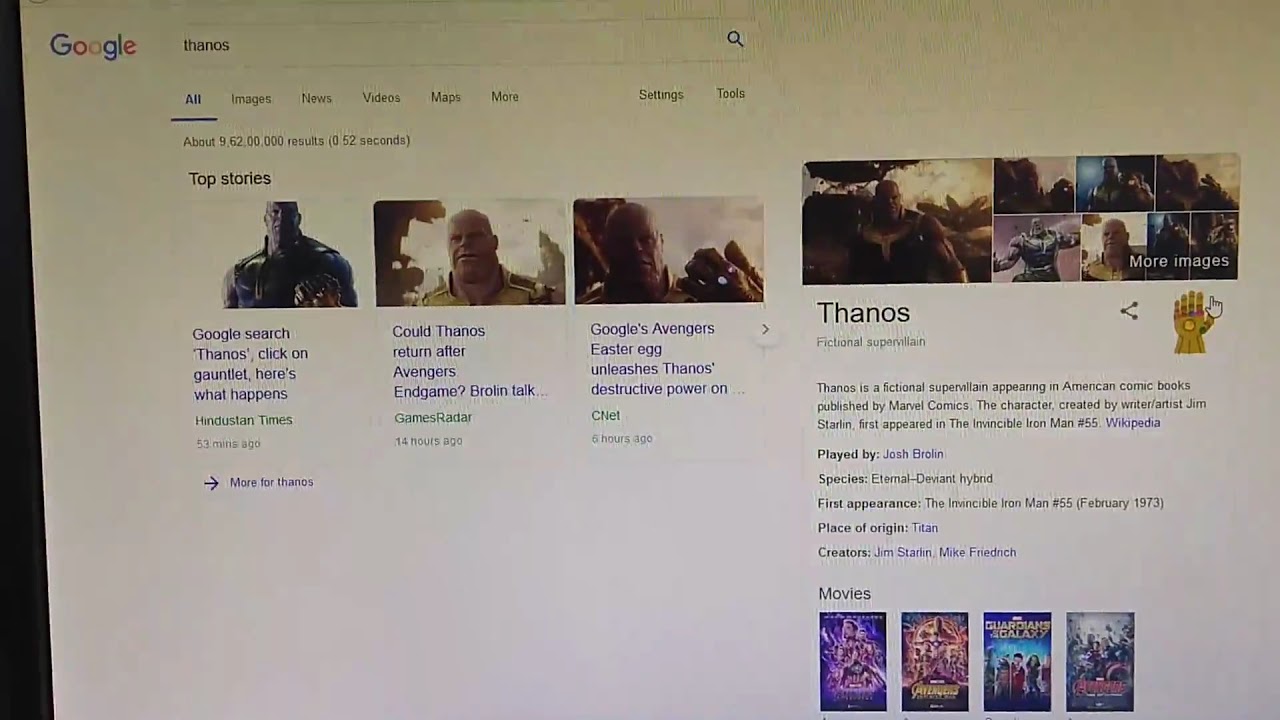Click More images overlay
The width and height of the screenshot is (1280, 720).
click(x=1179, y=261)
